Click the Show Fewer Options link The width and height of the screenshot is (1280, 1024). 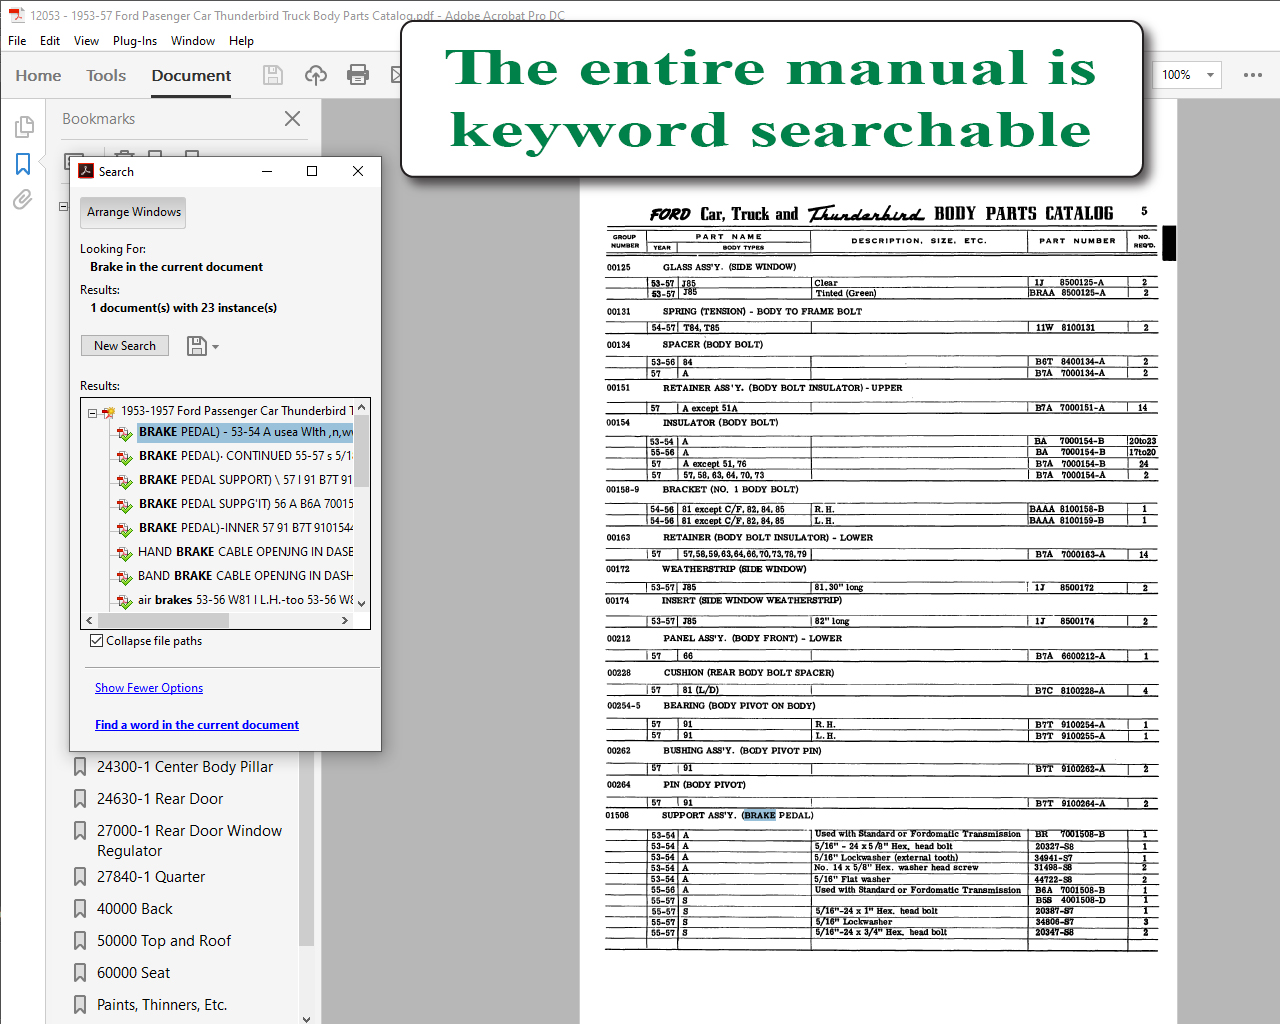(x=149, y=688)
